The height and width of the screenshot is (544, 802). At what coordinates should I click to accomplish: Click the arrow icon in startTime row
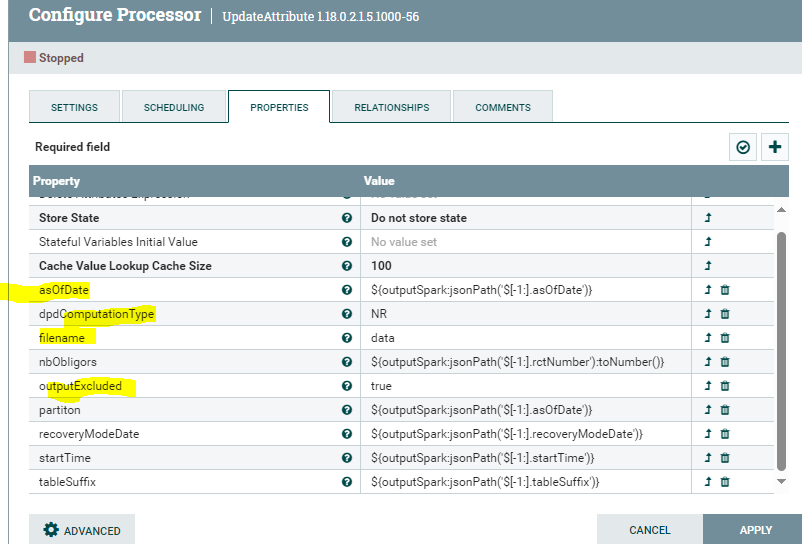(708, 458)
